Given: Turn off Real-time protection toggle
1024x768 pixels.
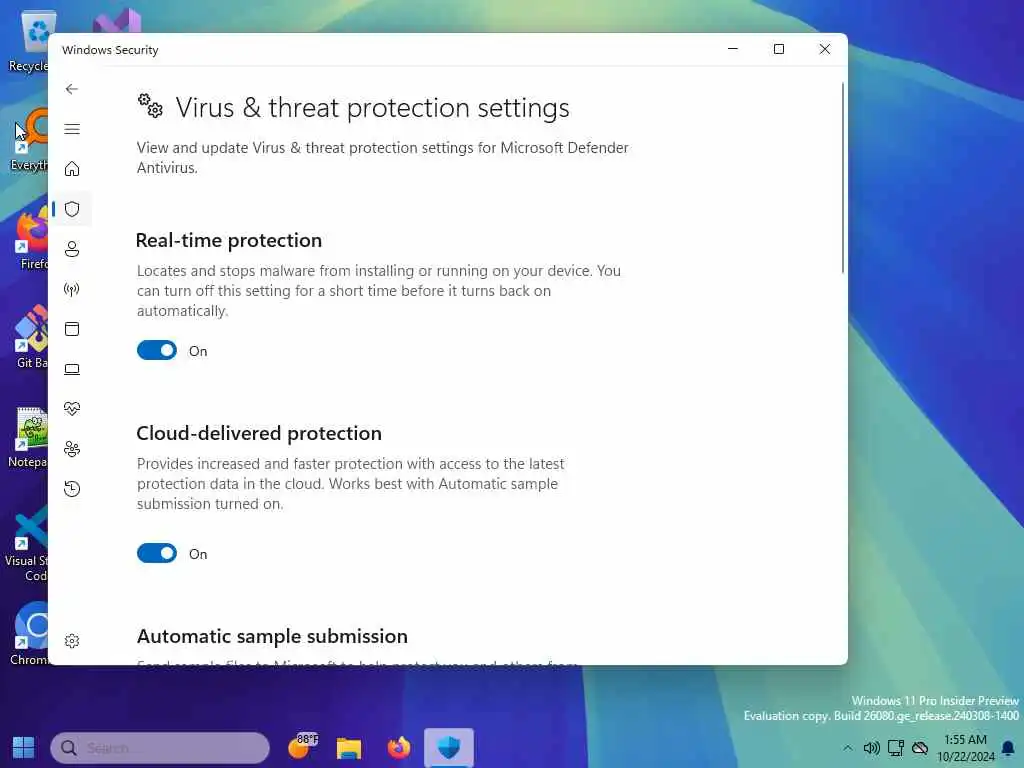Looking at the screenshot, I should [157, 351].
